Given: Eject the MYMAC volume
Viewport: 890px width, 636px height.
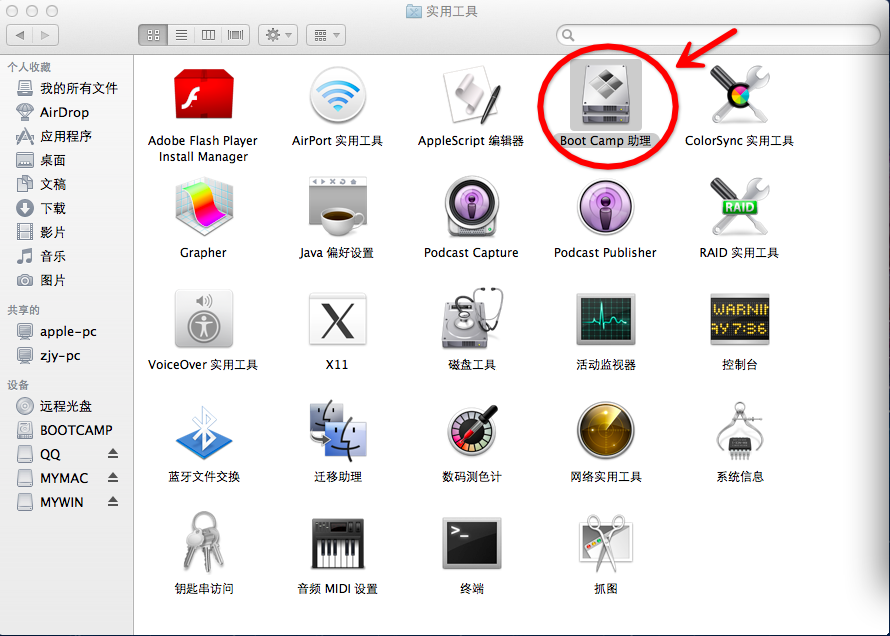Looking at the screenshot, I should [113, 478].
